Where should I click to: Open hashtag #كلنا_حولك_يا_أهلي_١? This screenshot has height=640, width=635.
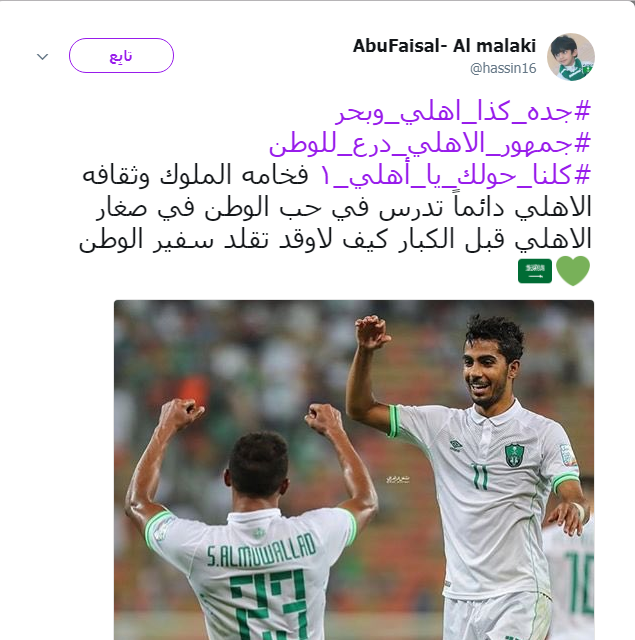click(x=455, y=176)
